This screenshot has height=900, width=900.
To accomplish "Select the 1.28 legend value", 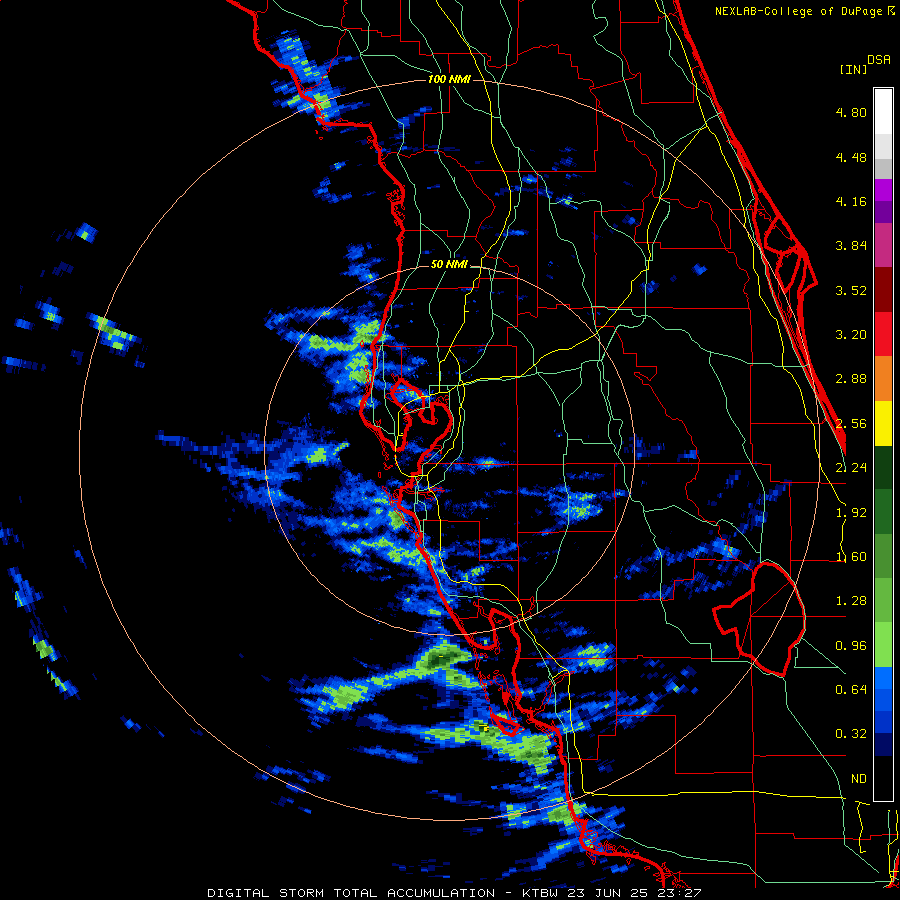I will click(851, 601).
